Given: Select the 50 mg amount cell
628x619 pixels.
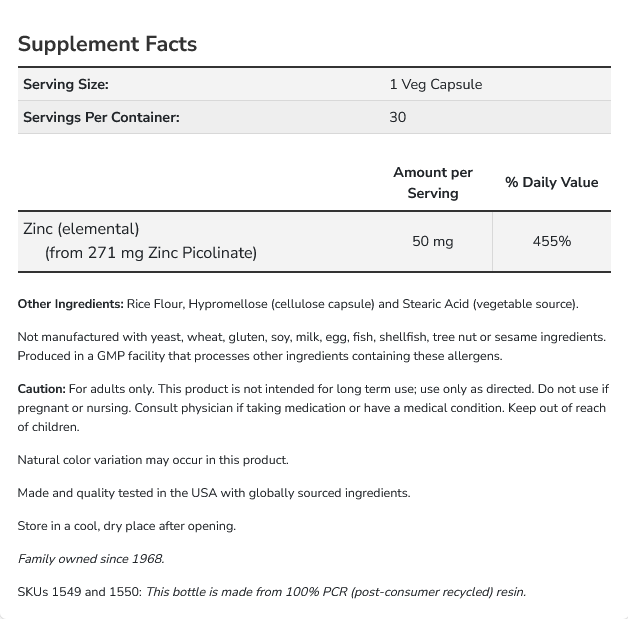Looking at the screenshot, I should tap(432, 241).
